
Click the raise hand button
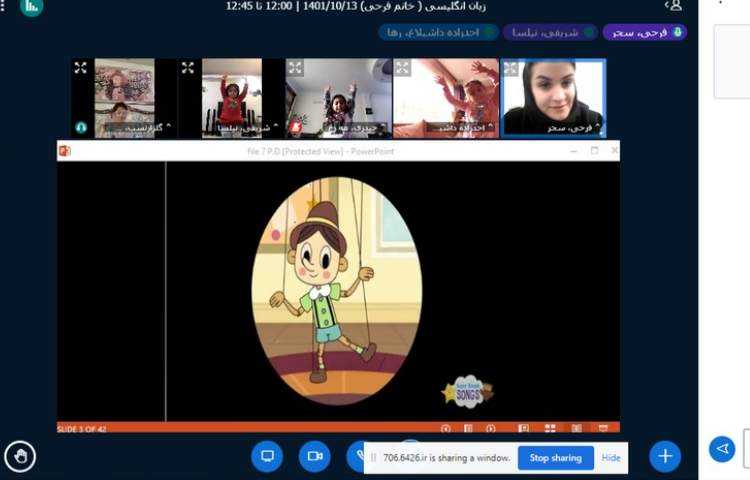20,456
